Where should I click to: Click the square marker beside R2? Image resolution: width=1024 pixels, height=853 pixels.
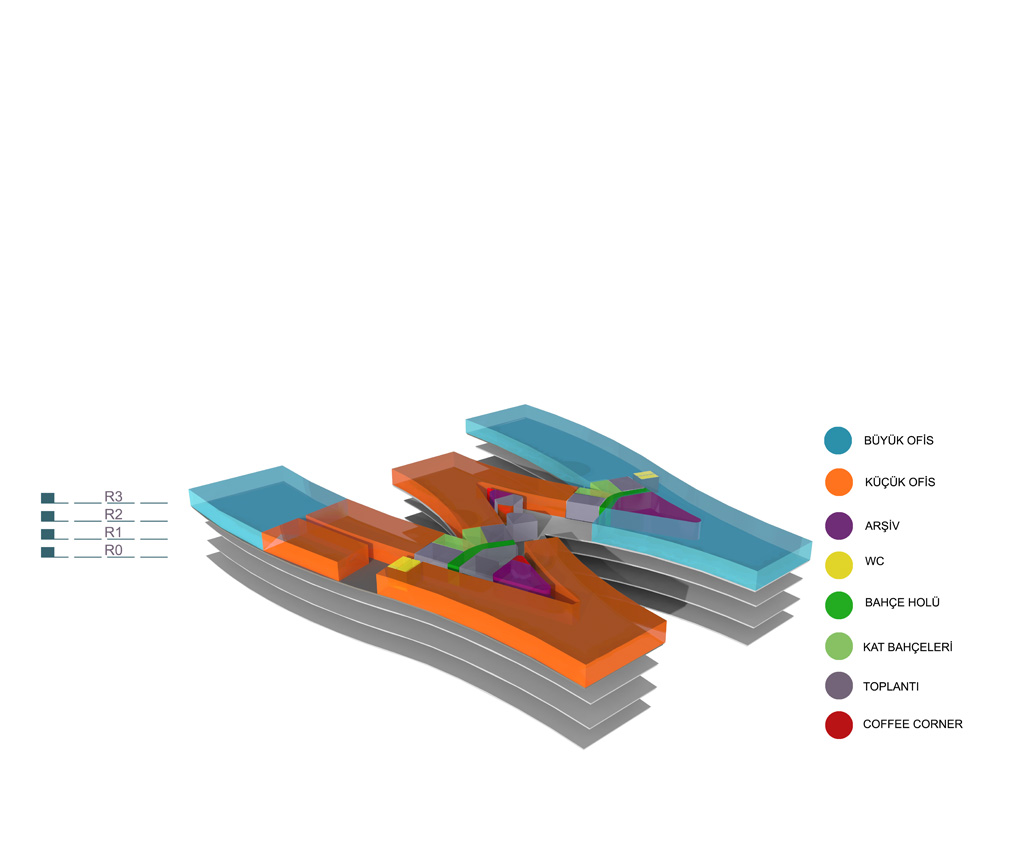[48, 516]
